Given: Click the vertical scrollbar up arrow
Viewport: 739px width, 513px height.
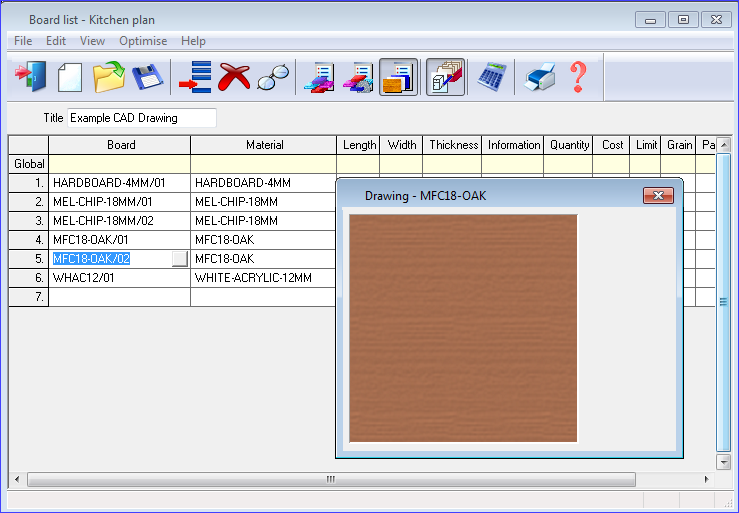Looking at the screenshot, I should (x=723, y=144).
